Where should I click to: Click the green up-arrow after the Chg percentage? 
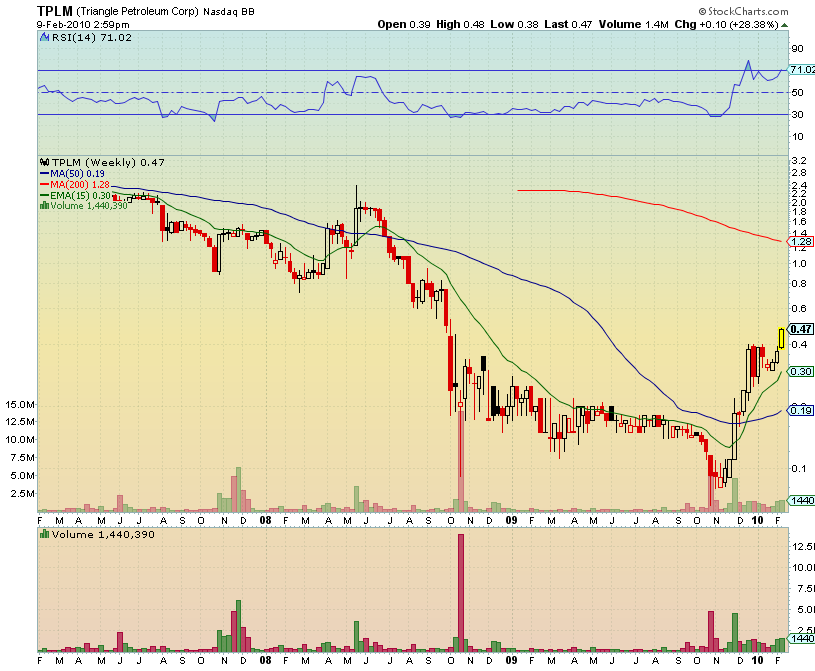coord(784,25)
